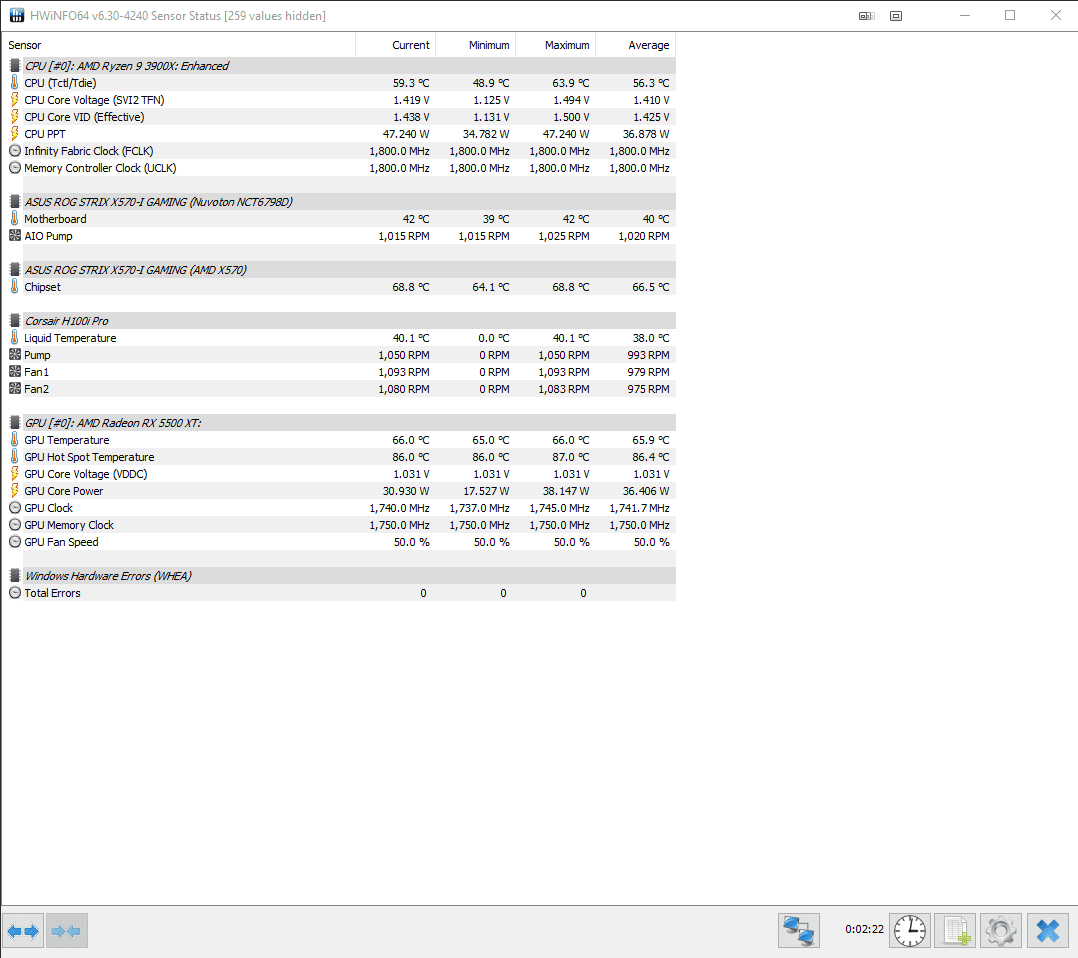
Task: Click the Current column header
Action: tap(395, 45)
